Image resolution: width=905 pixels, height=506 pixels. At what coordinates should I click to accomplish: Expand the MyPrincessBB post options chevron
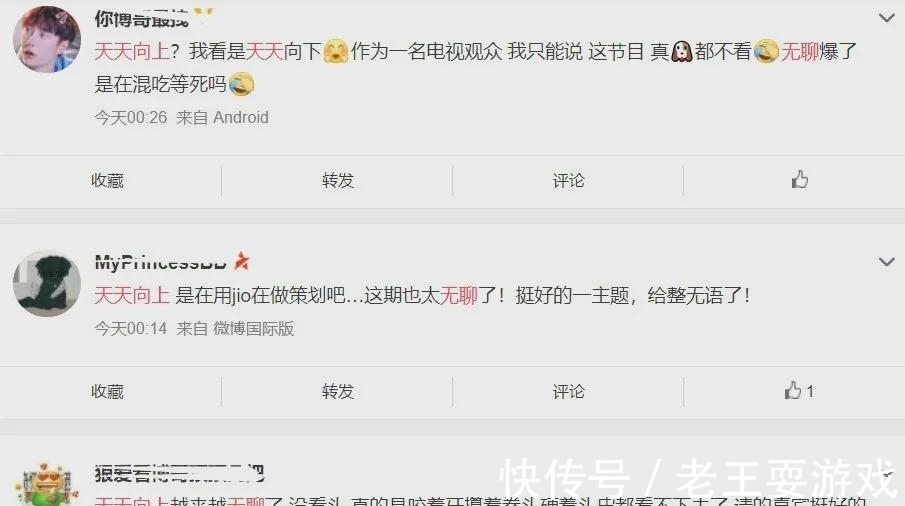887,262
